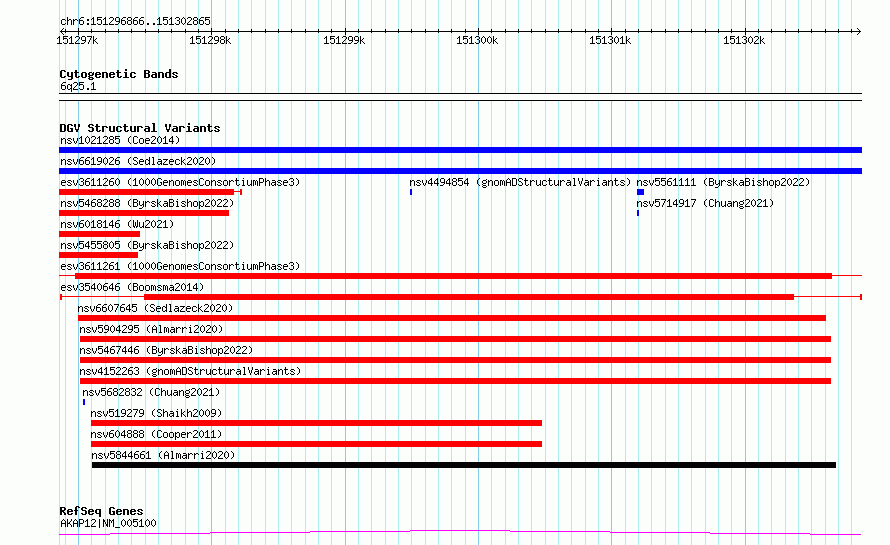
Task: Click the 151299k ruler position label
Action: (x=344, y=40)
